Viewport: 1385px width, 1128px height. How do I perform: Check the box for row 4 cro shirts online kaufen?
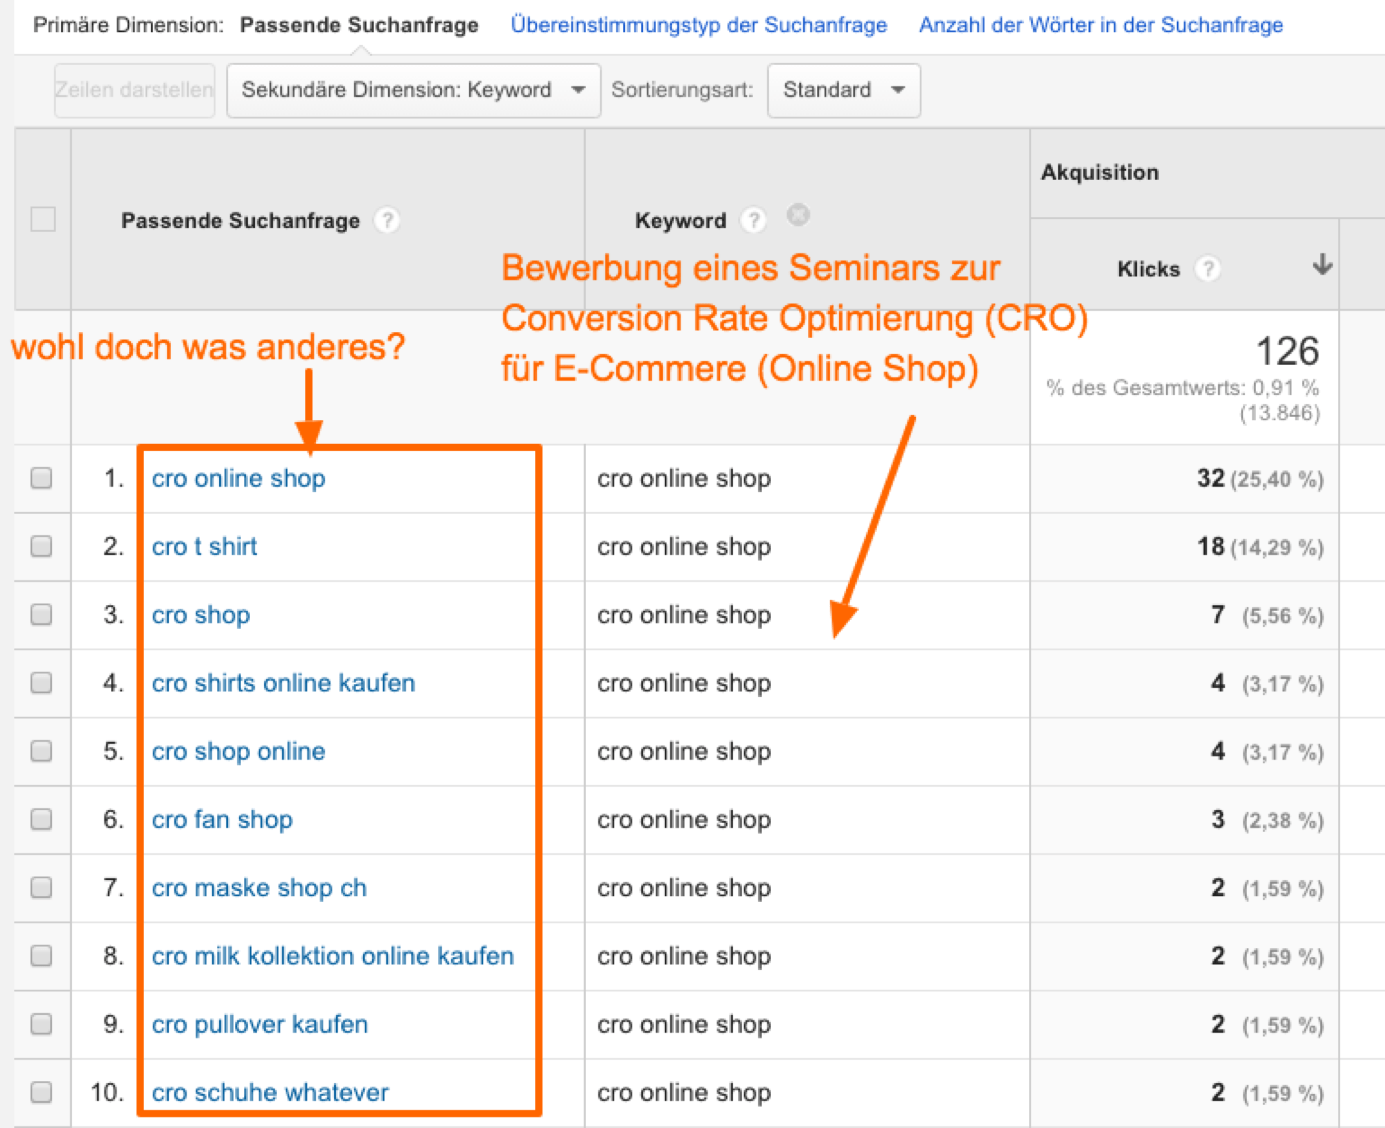coord(41,683)
